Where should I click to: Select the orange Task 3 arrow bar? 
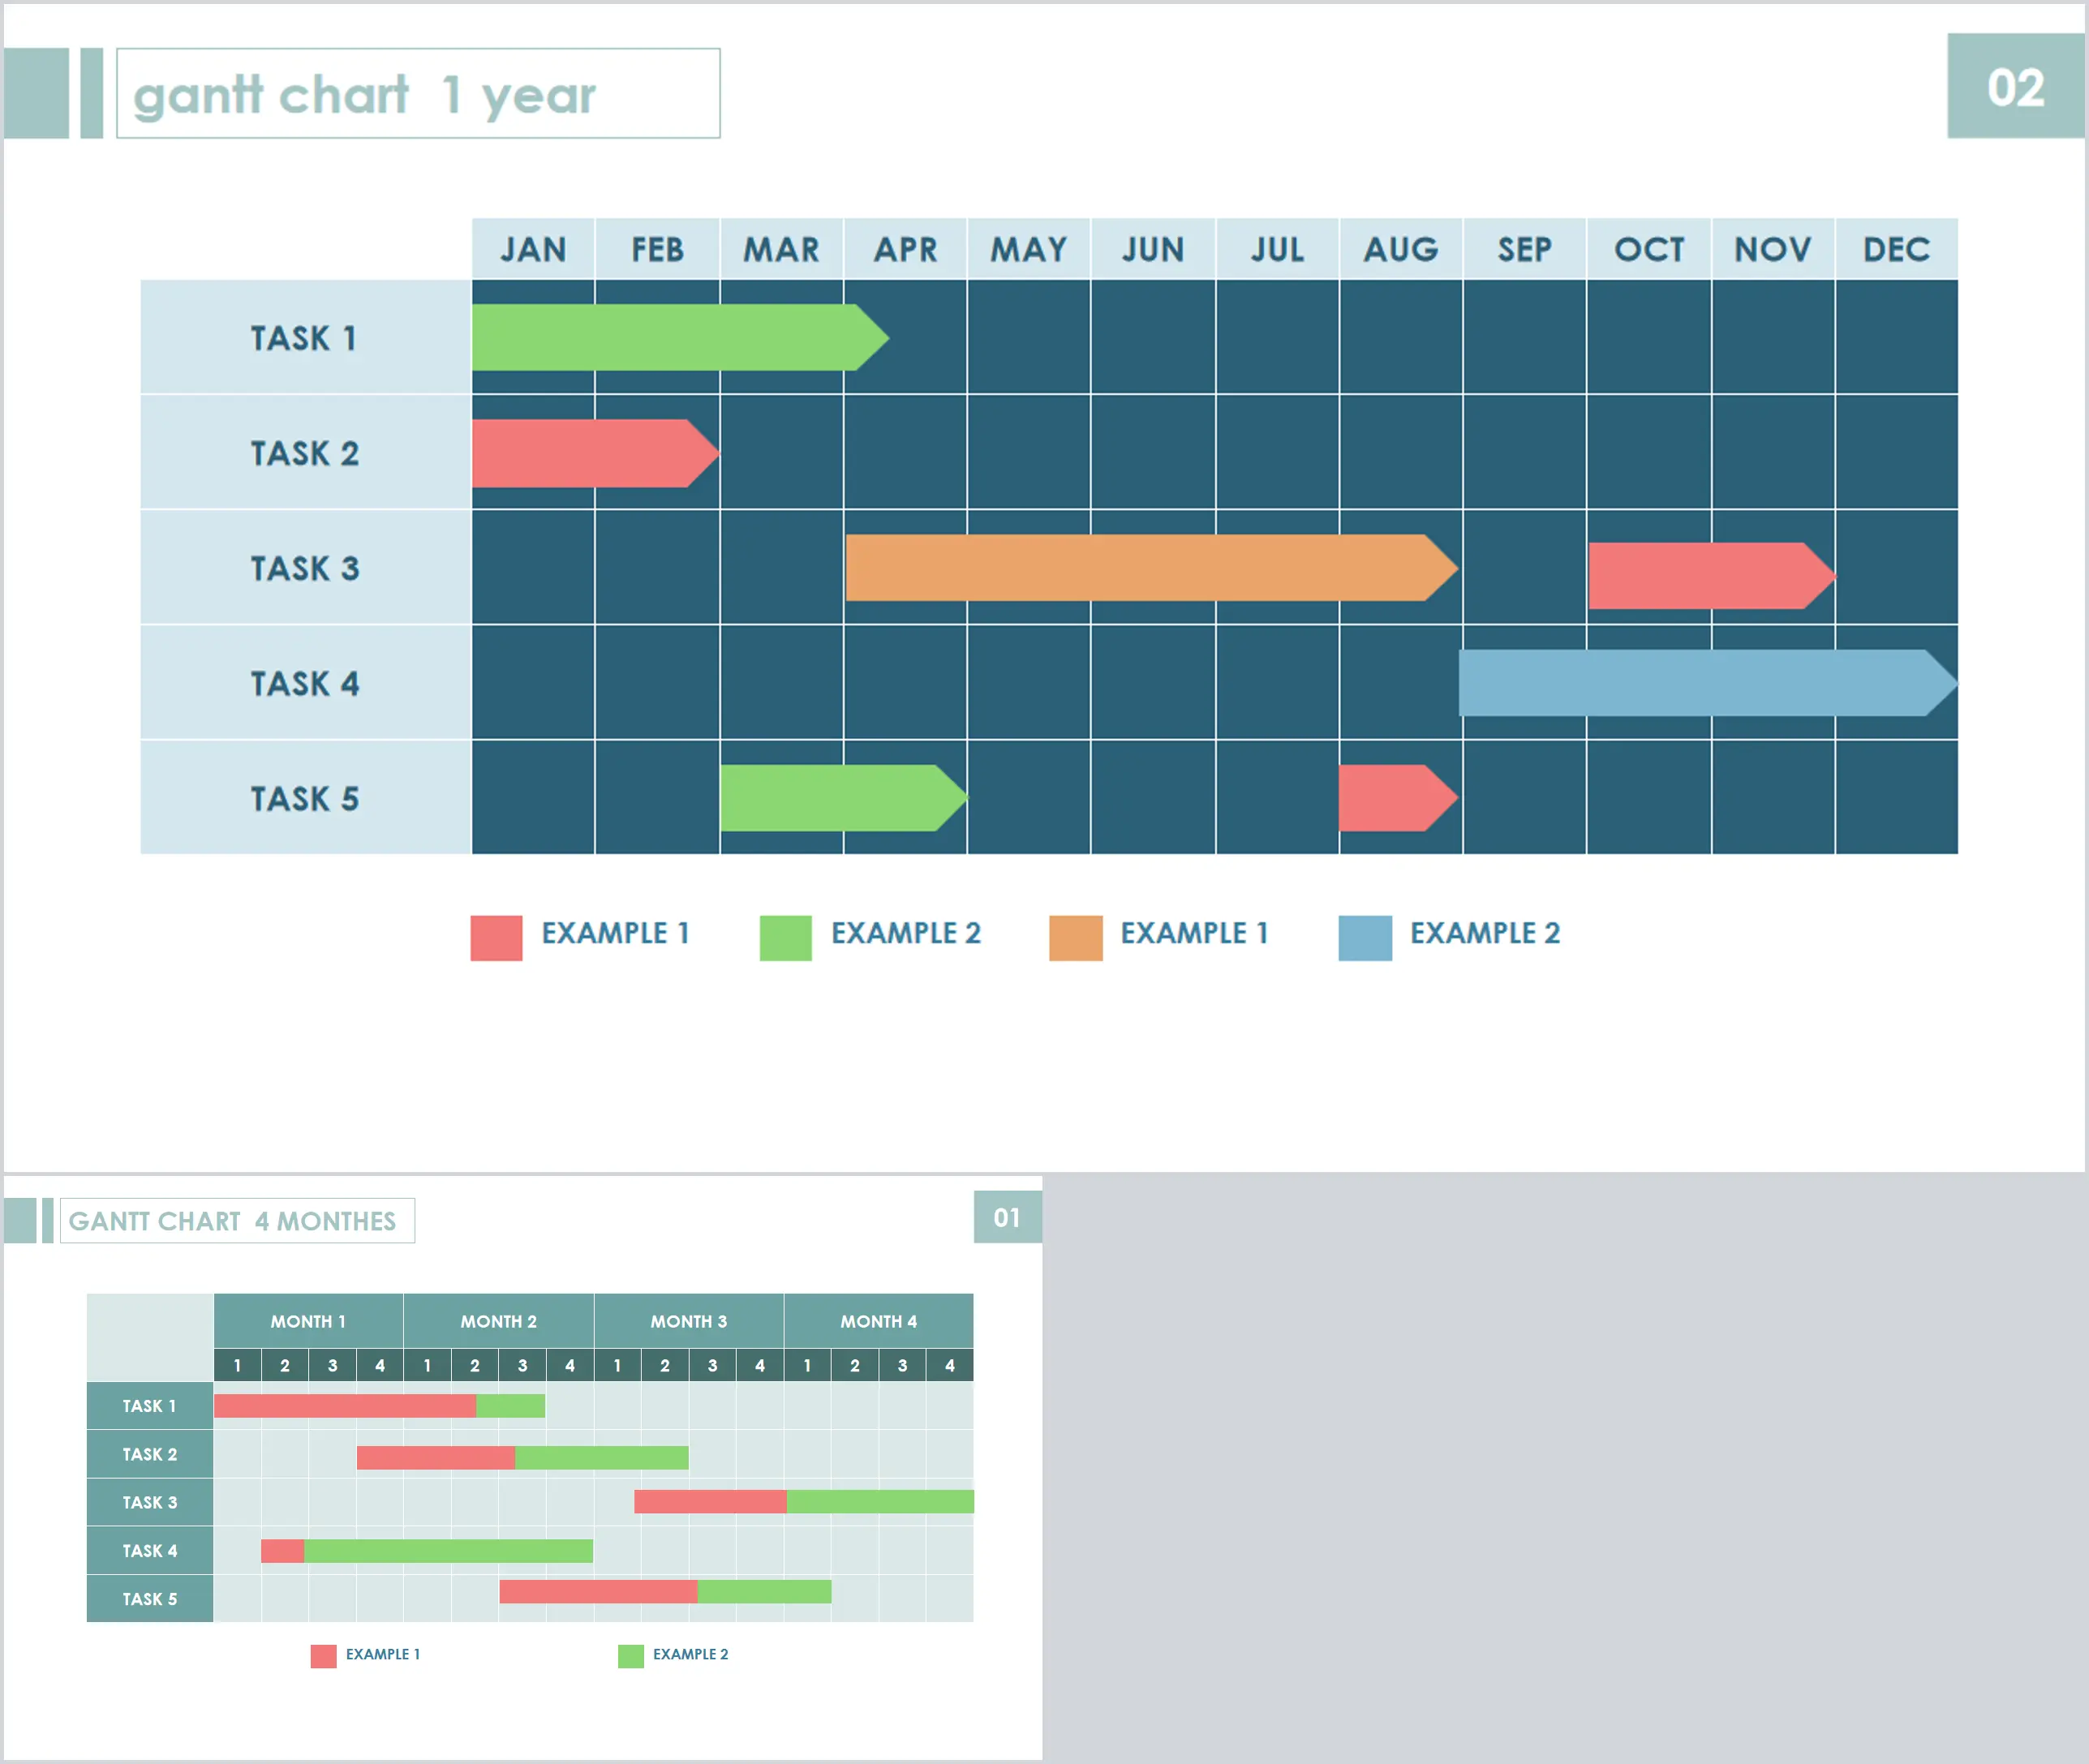1152,567
